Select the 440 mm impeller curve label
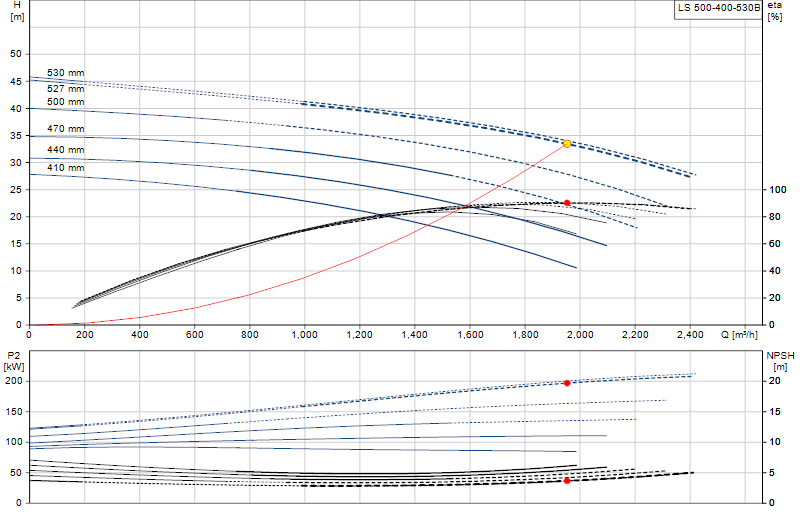Viewport: 800px width, 520px height. point(65,150)
